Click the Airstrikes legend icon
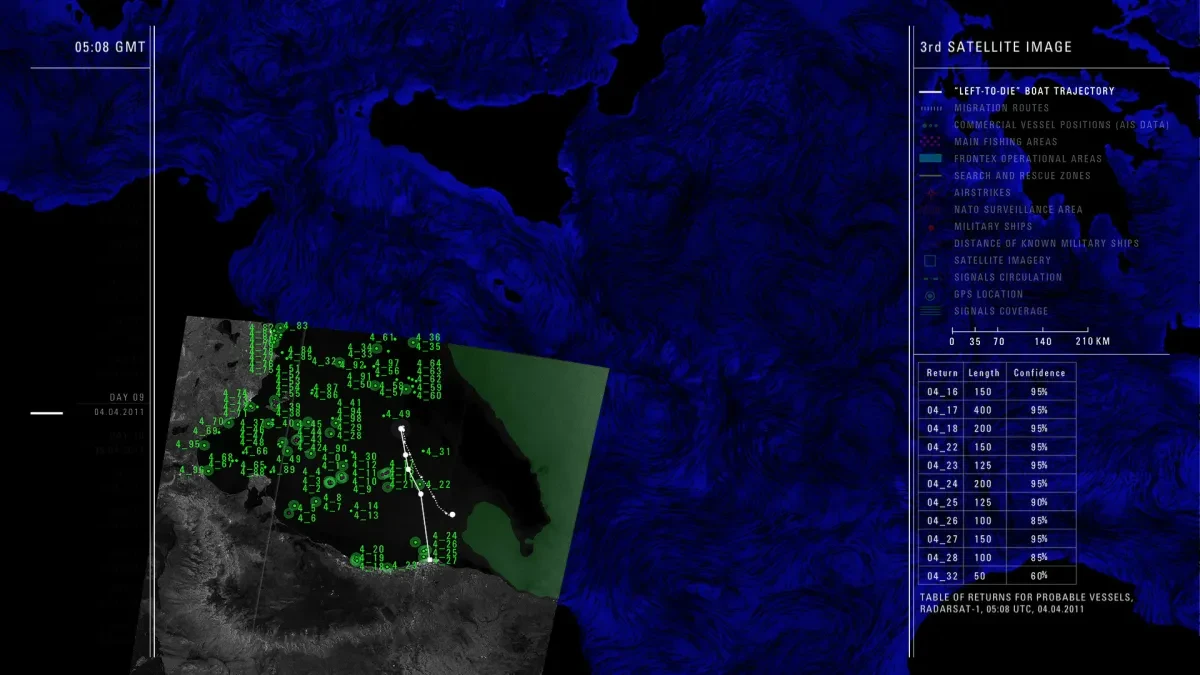This screenshot has width=1200, height=675. pyautogui.click(x=930, y=193)
